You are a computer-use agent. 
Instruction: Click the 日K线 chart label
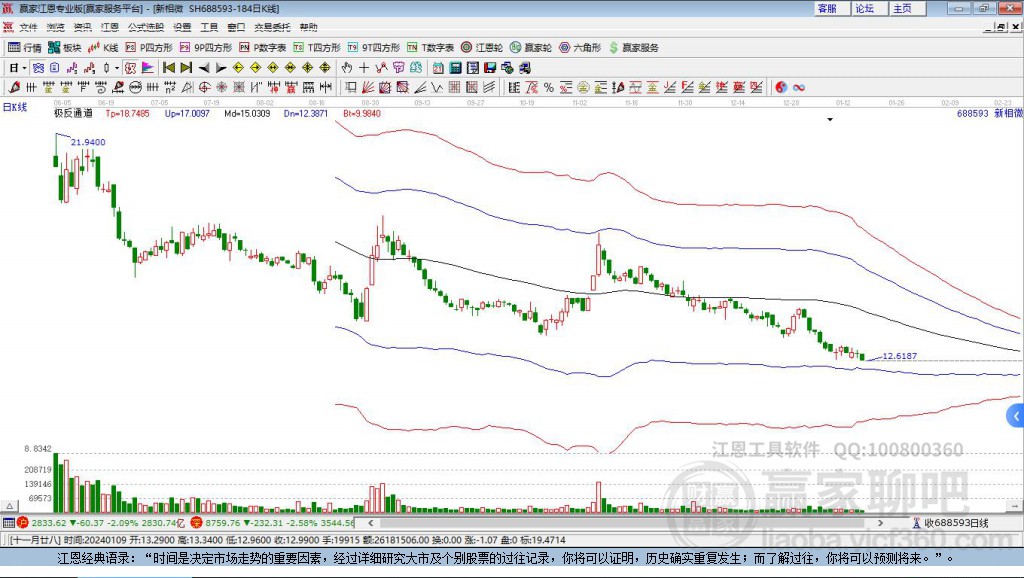pyautogui.click(x=15, y=107)
